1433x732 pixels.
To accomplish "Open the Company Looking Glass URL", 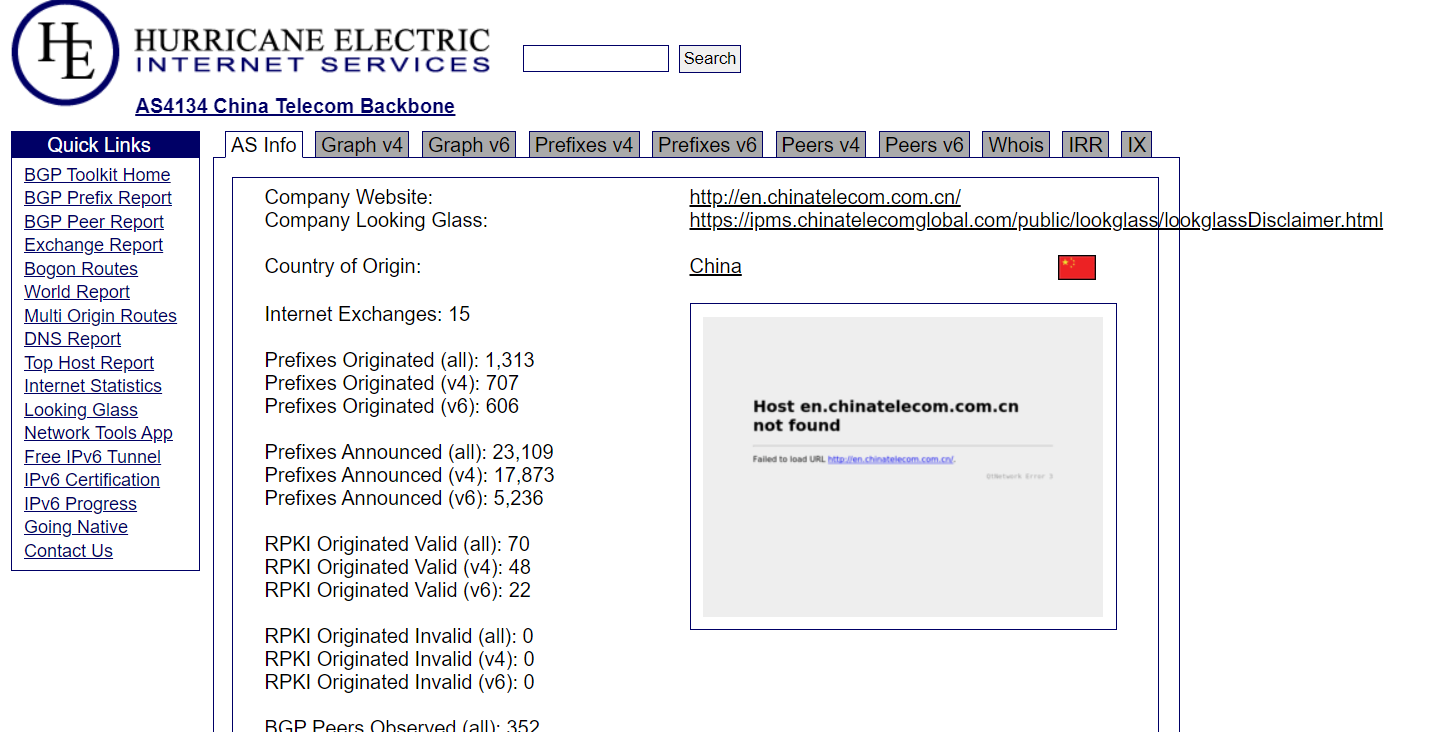I will [x=1035, y=220].
